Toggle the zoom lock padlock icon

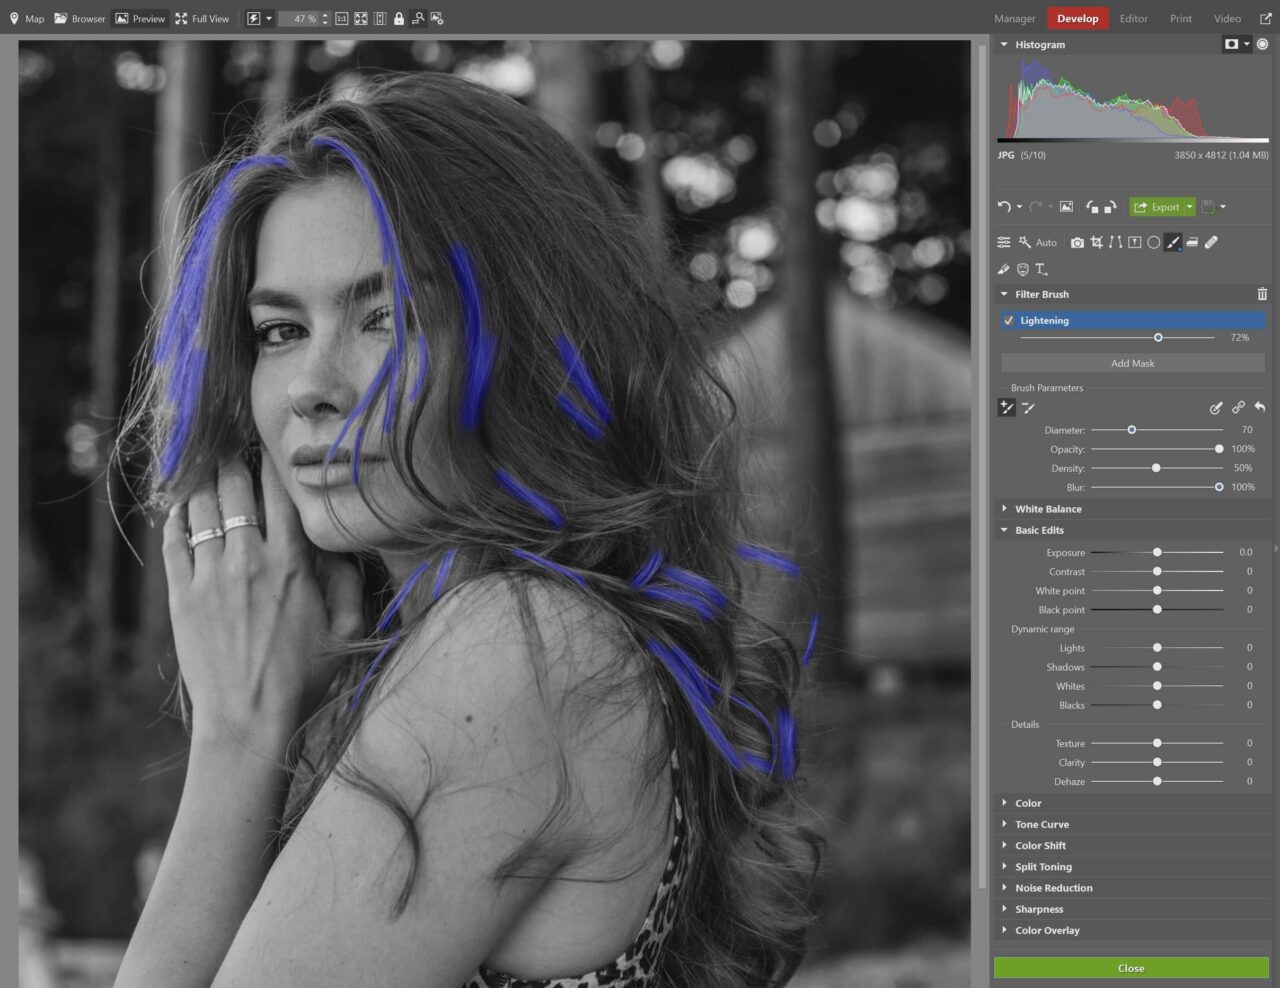[x=399, y=18]
